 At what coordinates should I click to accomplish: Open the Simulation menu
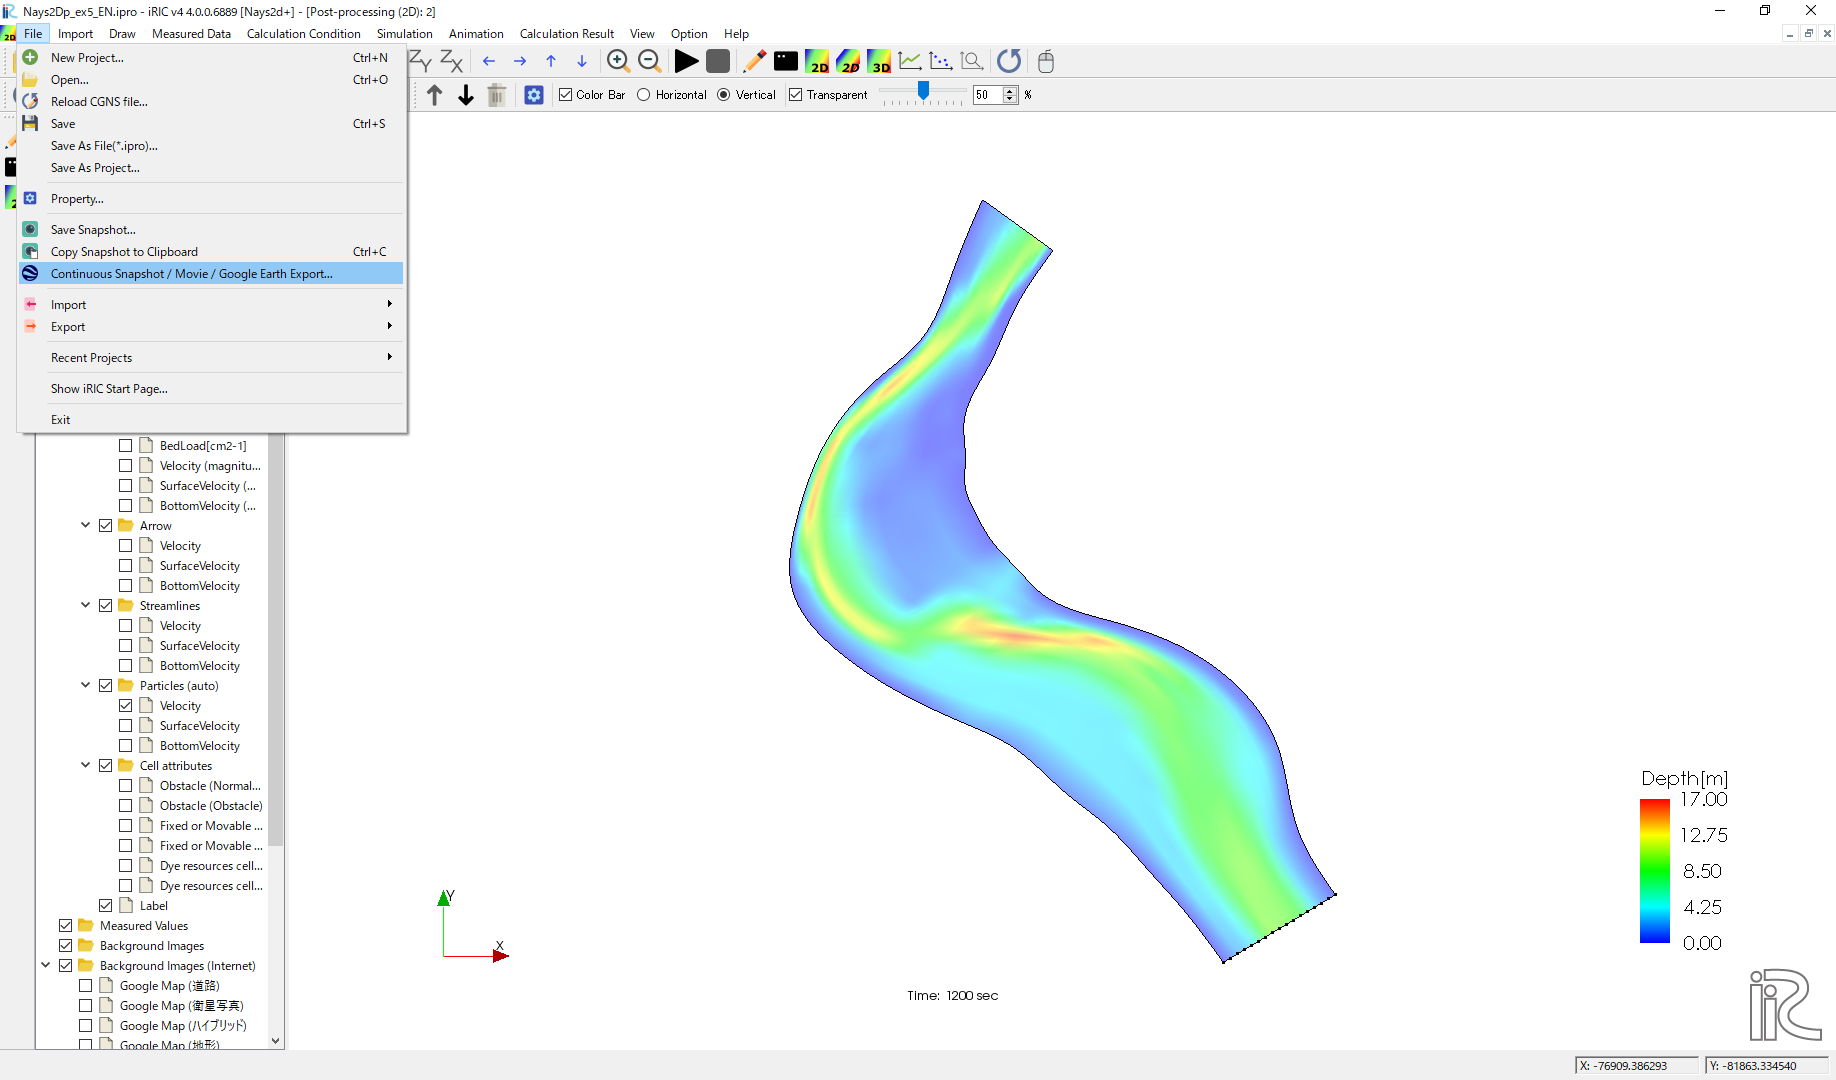[405, 34]
